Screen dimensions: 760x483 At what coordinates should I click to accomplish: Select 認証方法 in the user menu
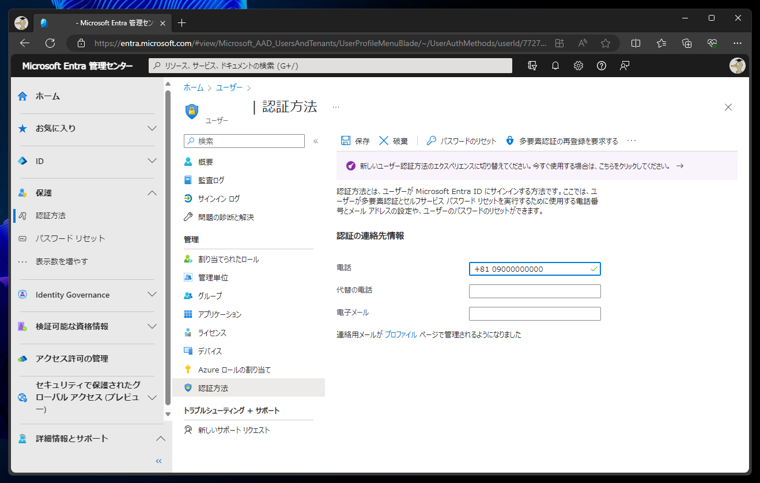pyautogui.click(x=249, y=388)
